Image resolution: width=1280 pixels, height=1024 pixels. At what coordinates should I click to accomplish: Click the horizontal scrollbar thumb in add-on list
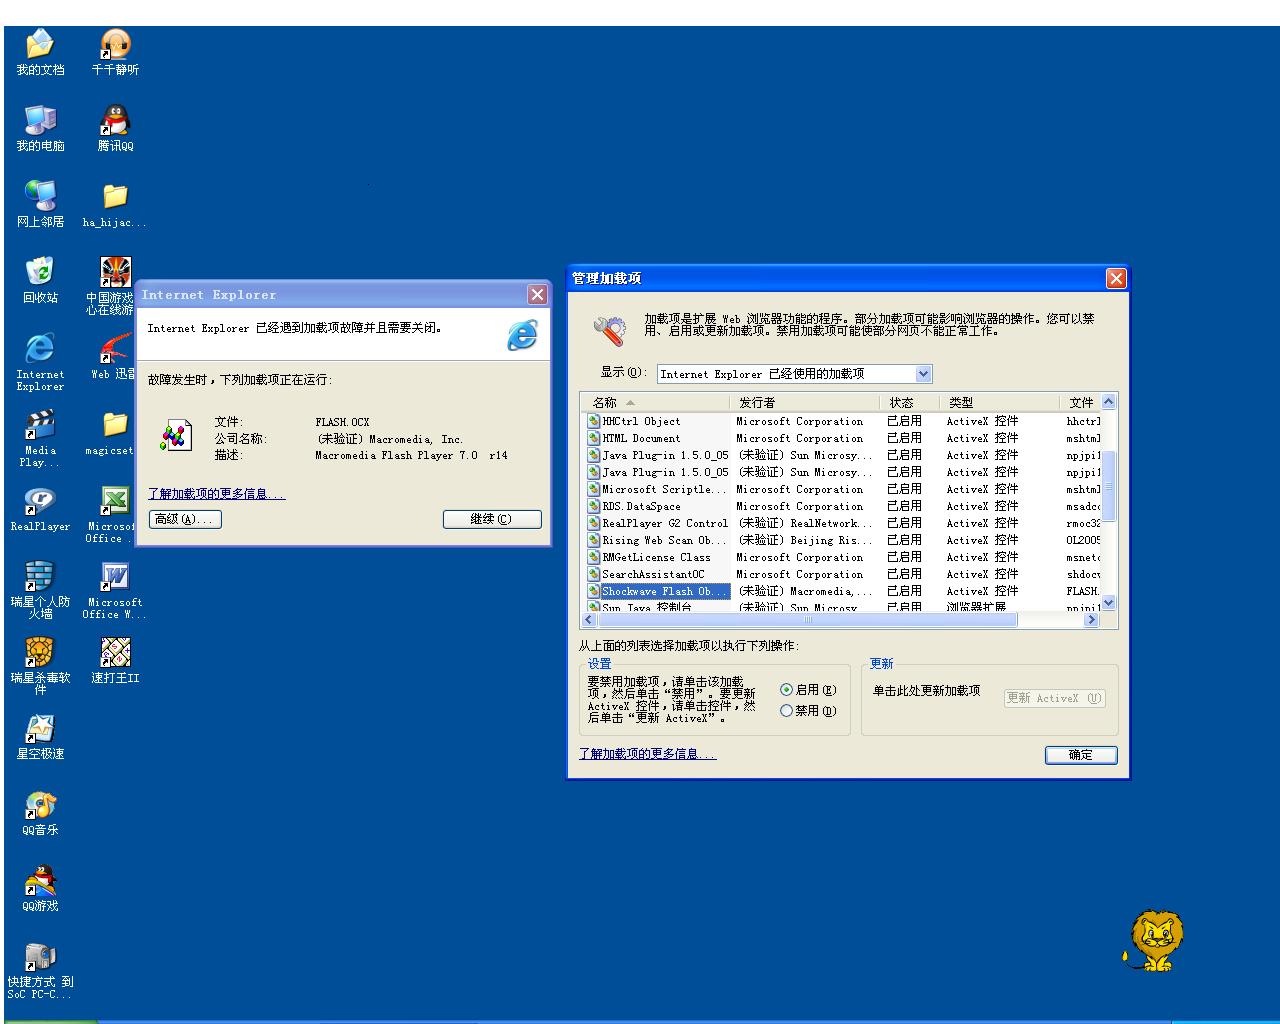(807, 620)
